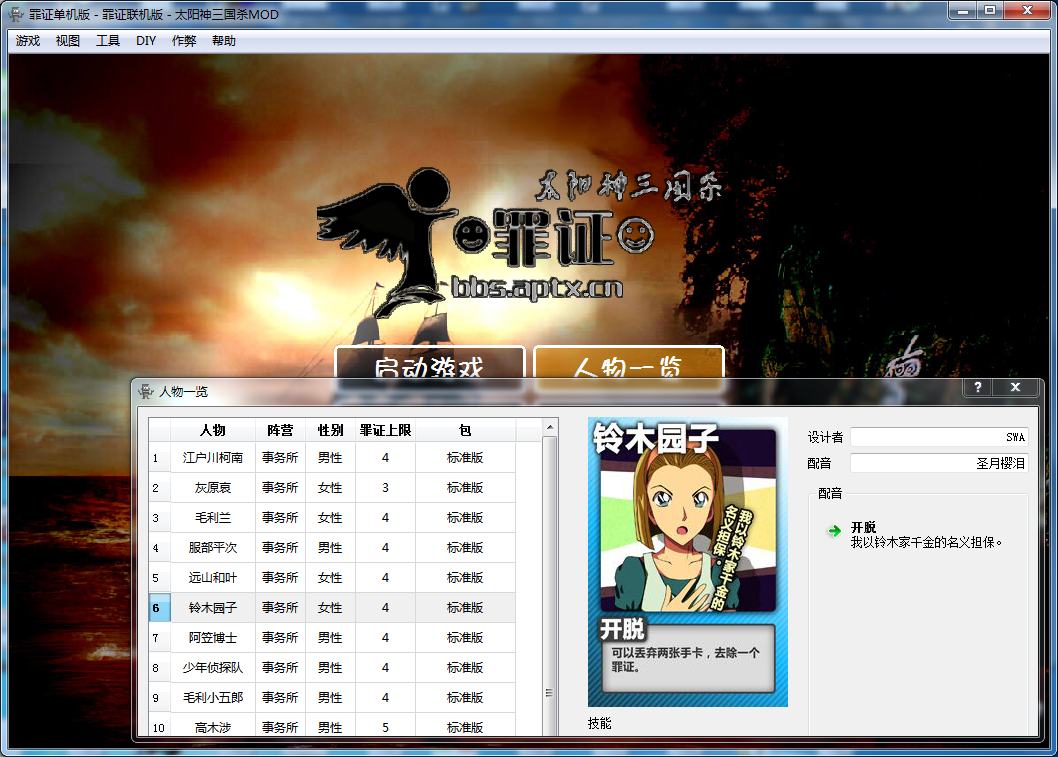Viewport: 1058px width, 757px height.
Task: Click the 性别 column header
Action: (330, 430)
